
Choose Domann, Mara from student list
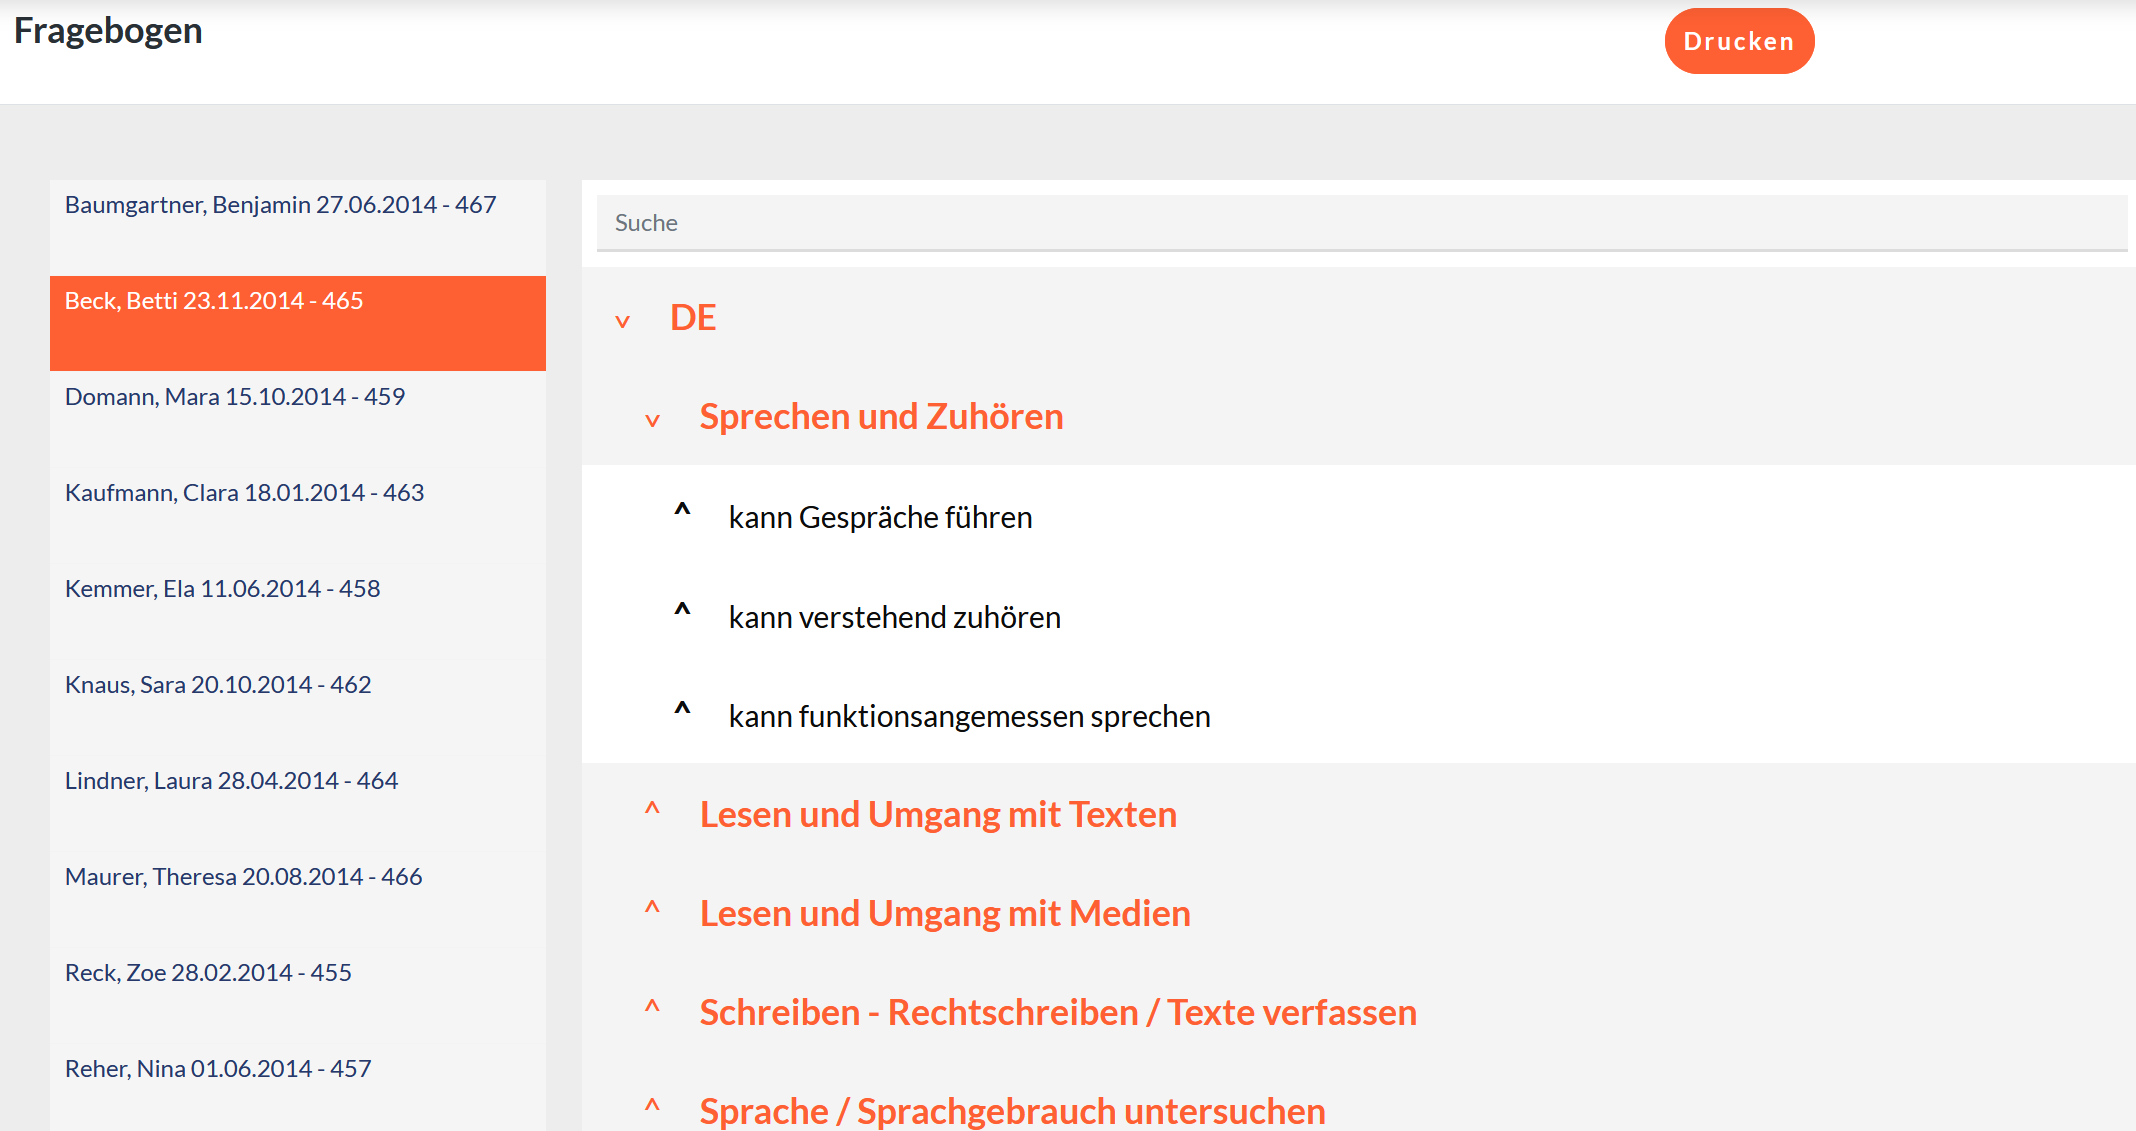[x=235, y=397]
